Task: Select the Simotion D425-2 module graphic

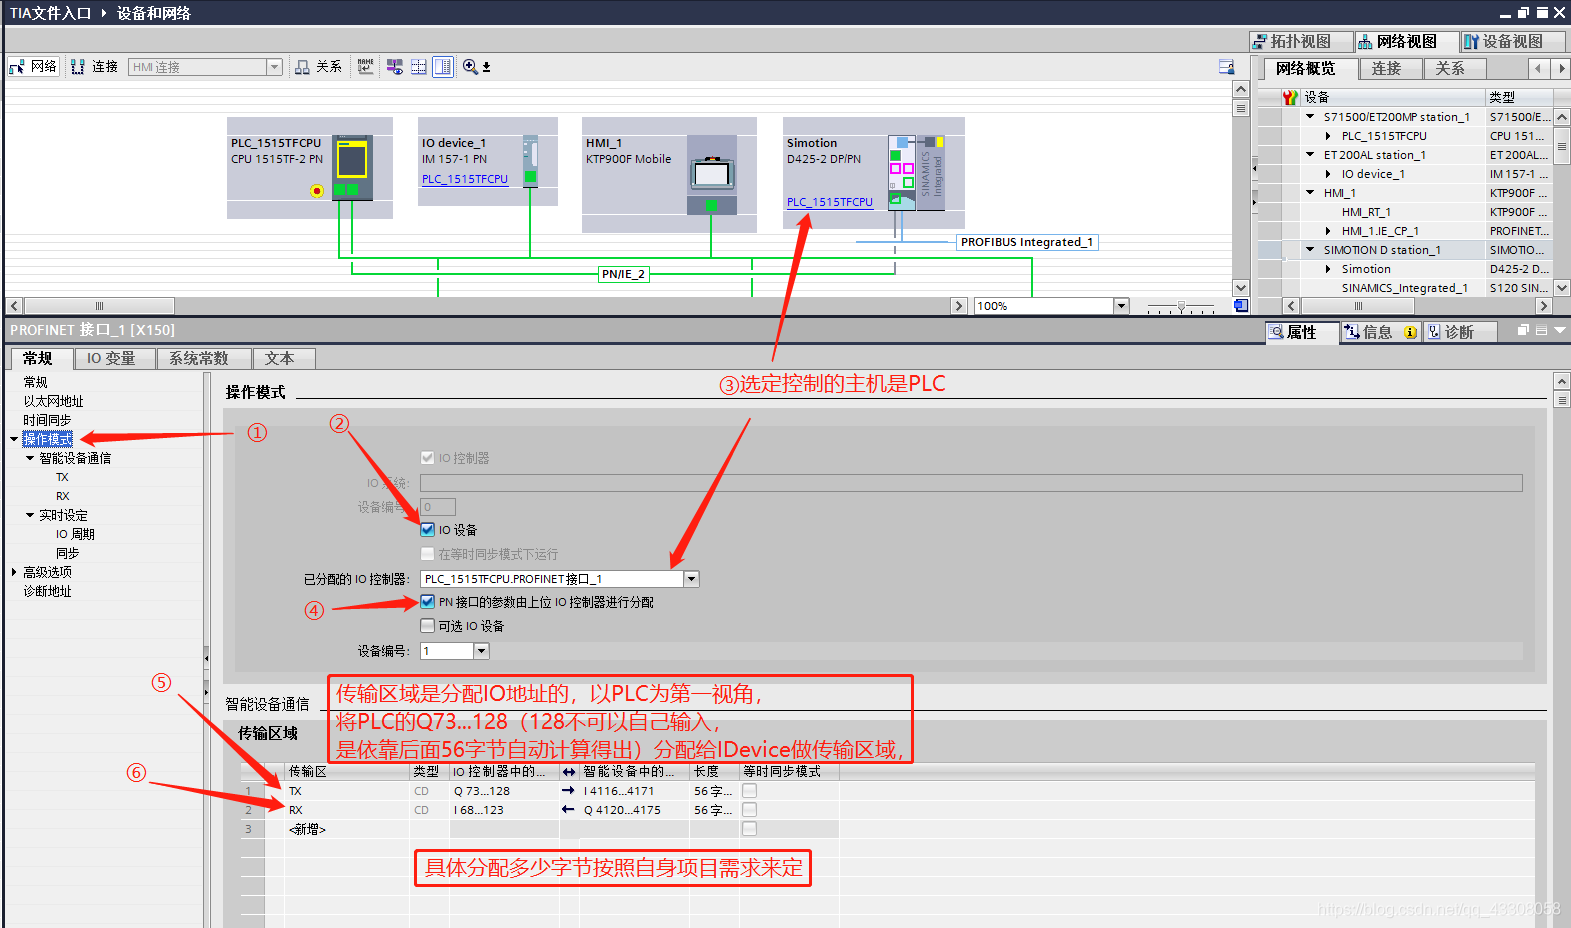Action: pyautogui.click(x=902, y=172)
